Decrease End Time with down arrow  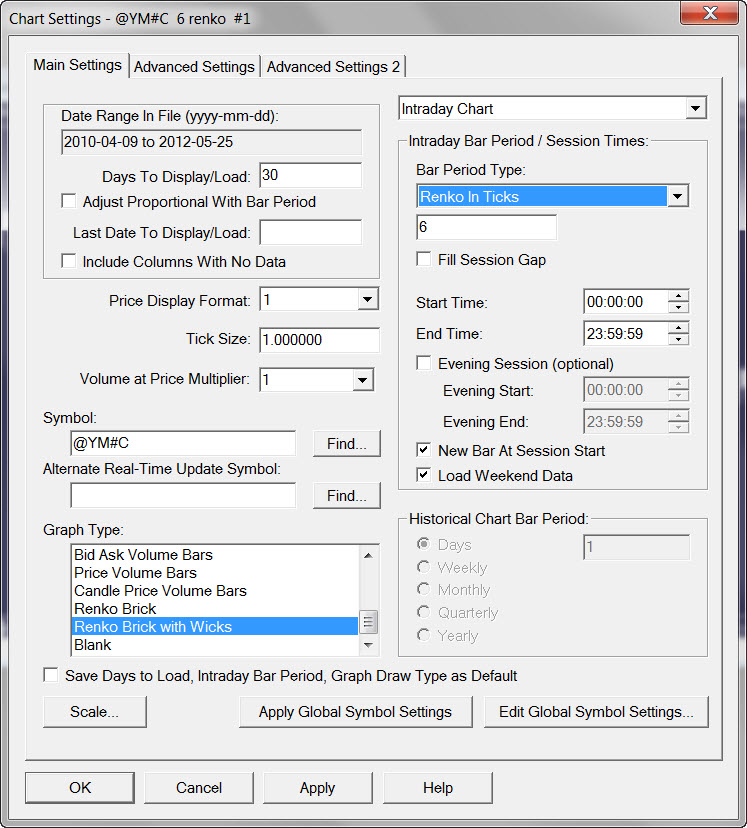678,339
